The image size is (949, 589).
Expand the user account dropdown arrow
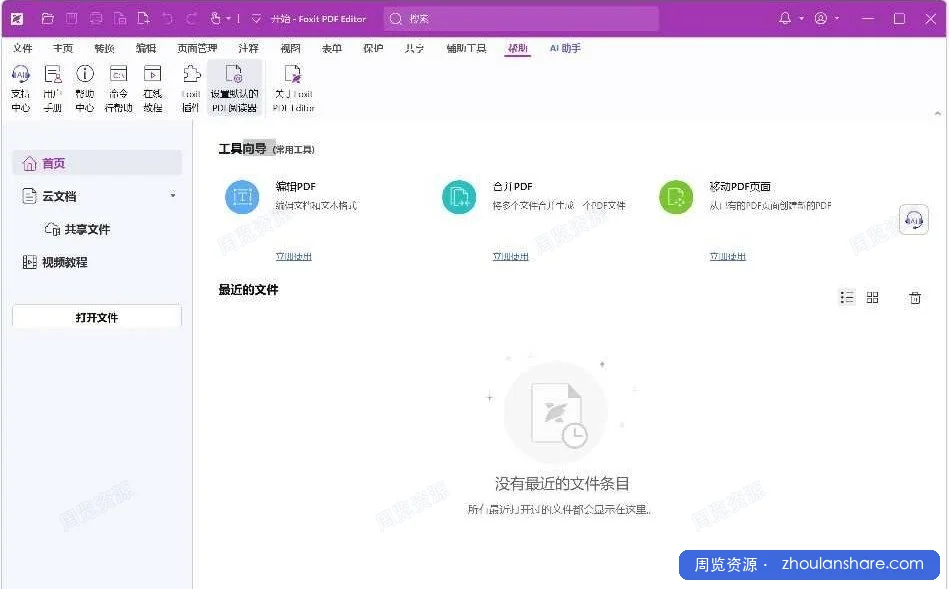[837, 18]
